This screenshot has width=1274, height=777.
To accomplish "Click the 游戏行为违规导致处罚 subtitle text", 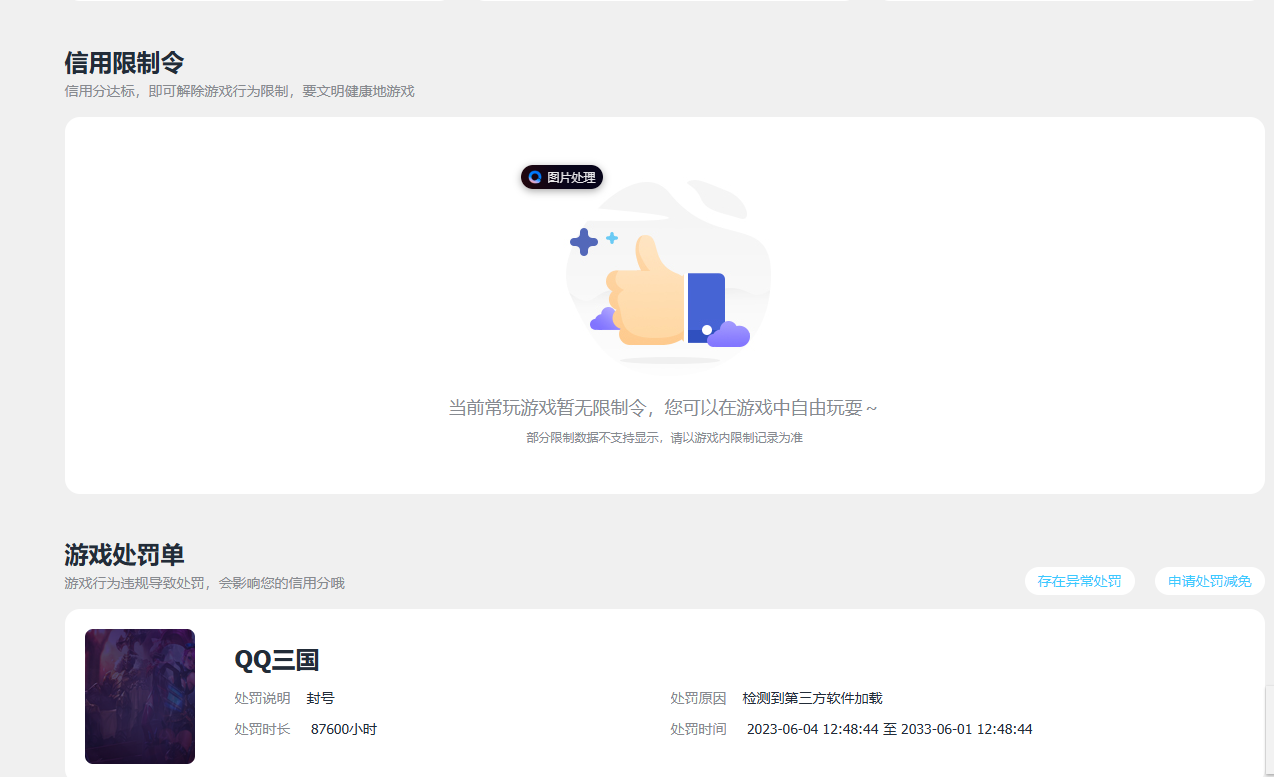I will click(204, 583).
